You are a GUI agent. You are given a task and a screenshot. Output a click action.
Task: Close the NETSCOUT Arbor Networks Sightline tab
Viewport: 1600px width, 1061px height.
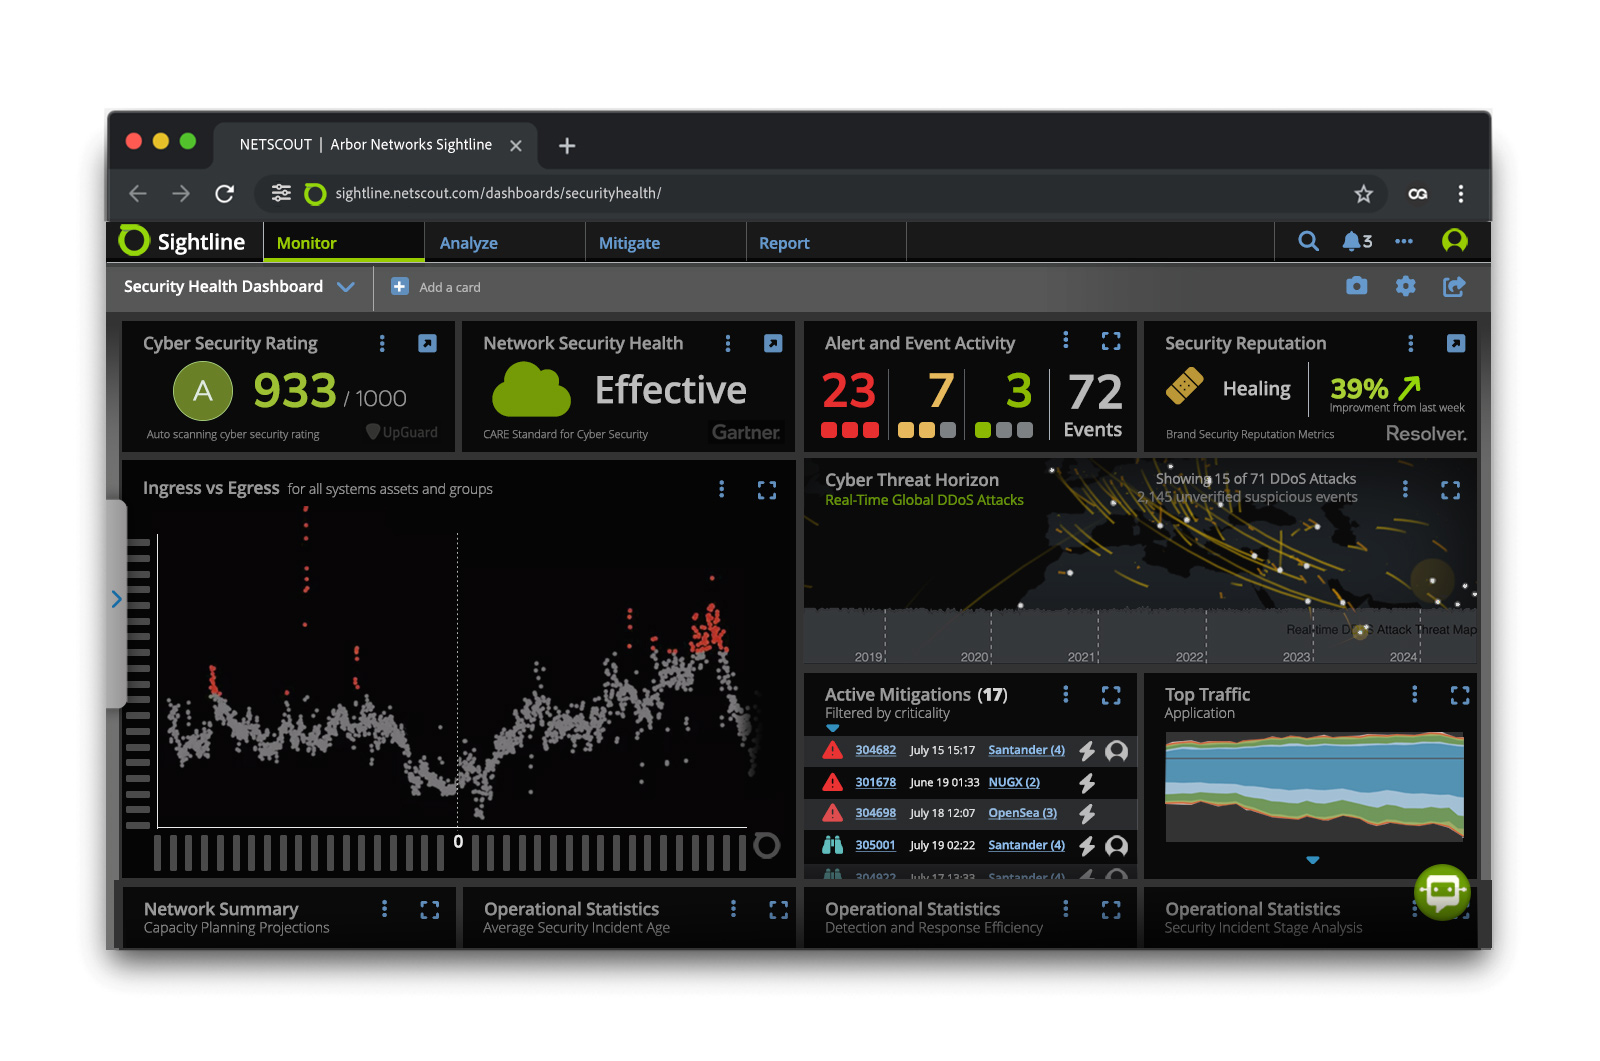pos(516,146)
